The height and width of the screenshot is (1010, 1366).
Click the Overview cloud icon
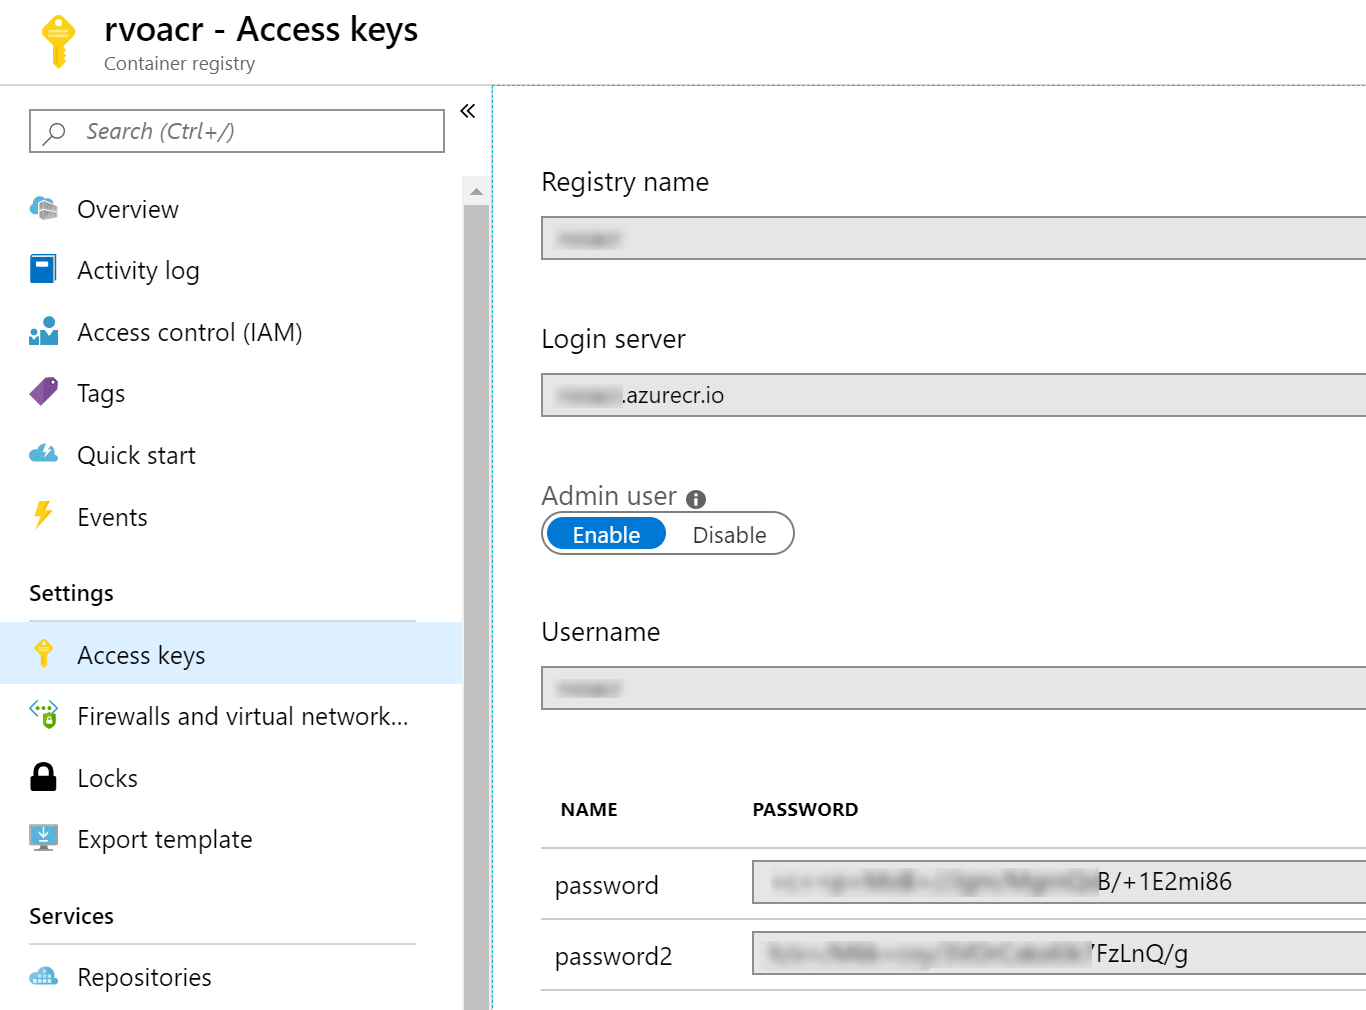(43, 208)
